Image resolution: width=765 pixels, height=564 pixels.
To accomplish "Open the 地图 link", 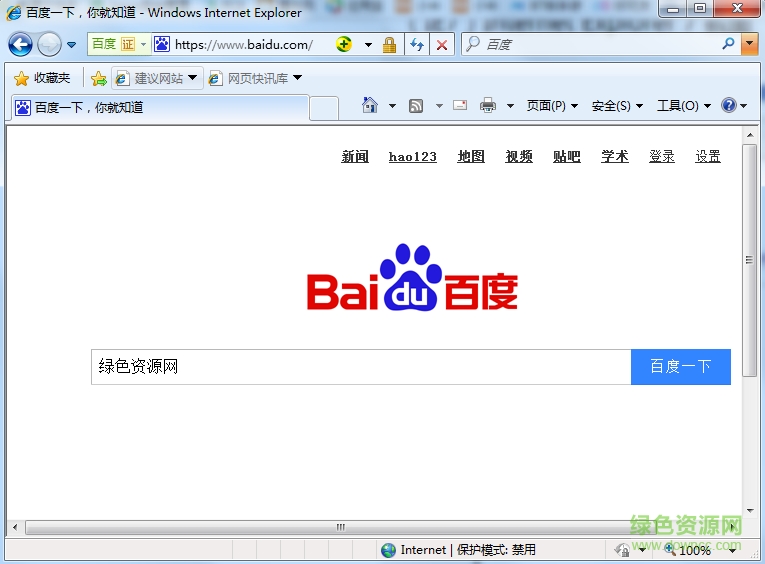I will tap(471, 157).
